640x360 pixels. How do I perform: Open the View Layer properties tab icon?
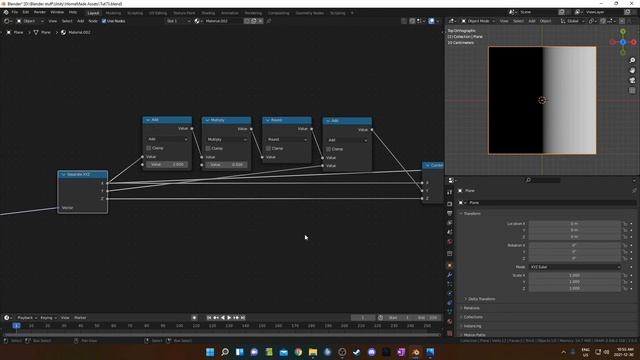click(450, 223)
